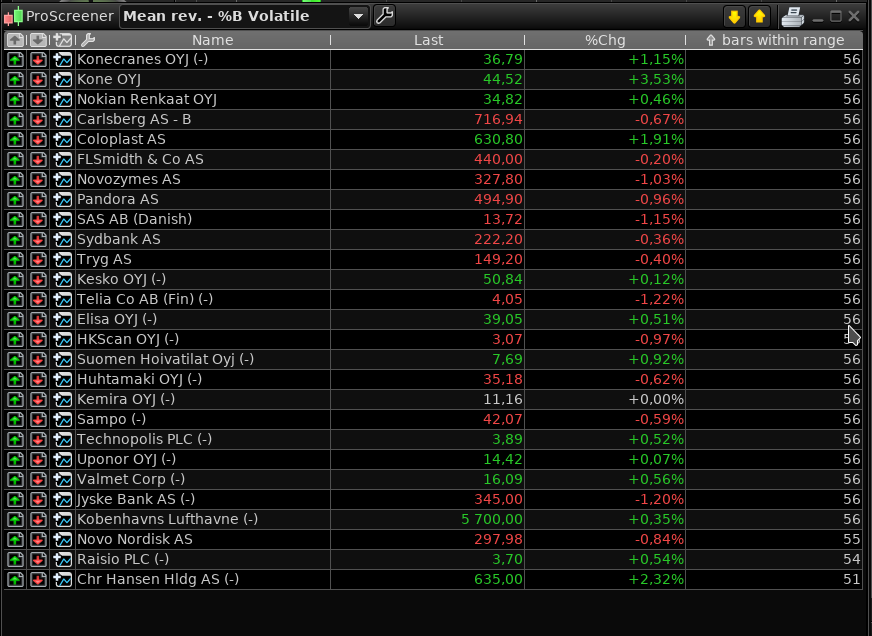Open chart for Kemira OYJ
Viewport: 872px width, 636px height.
click(x=63, y=400)
